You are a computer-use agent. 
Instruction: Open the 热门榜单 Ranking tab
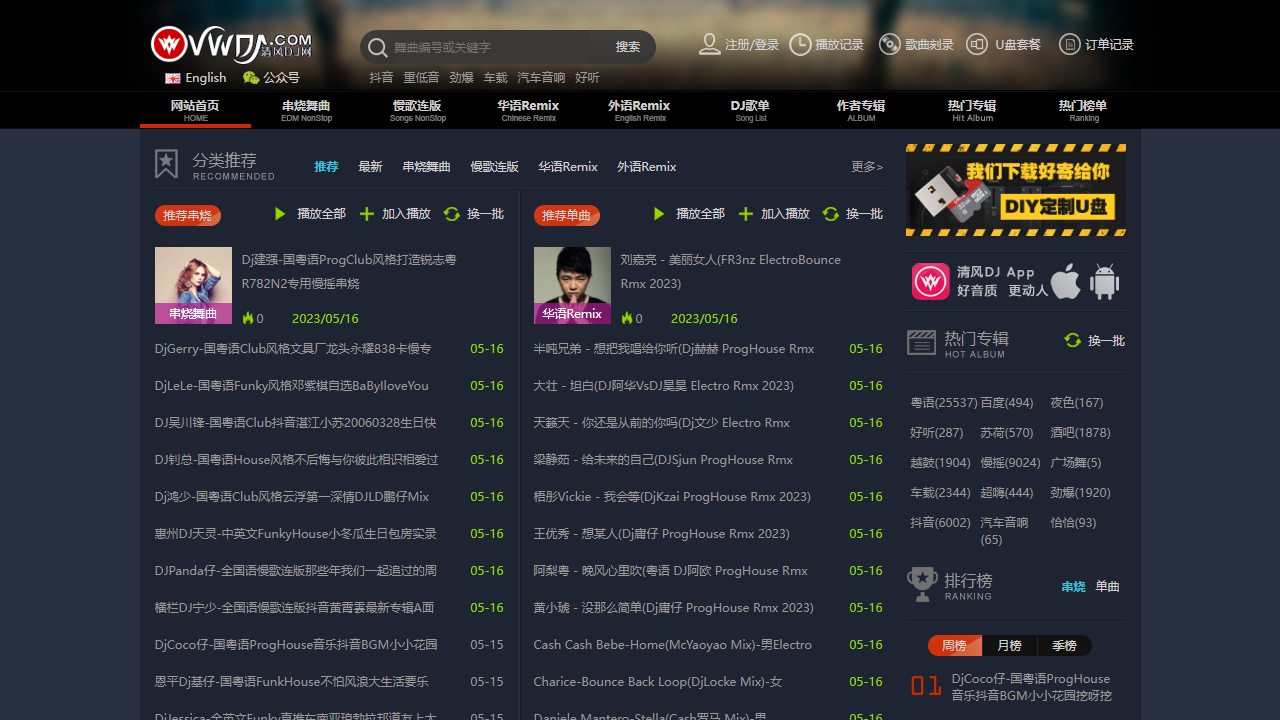click(x=1083, y=110)
